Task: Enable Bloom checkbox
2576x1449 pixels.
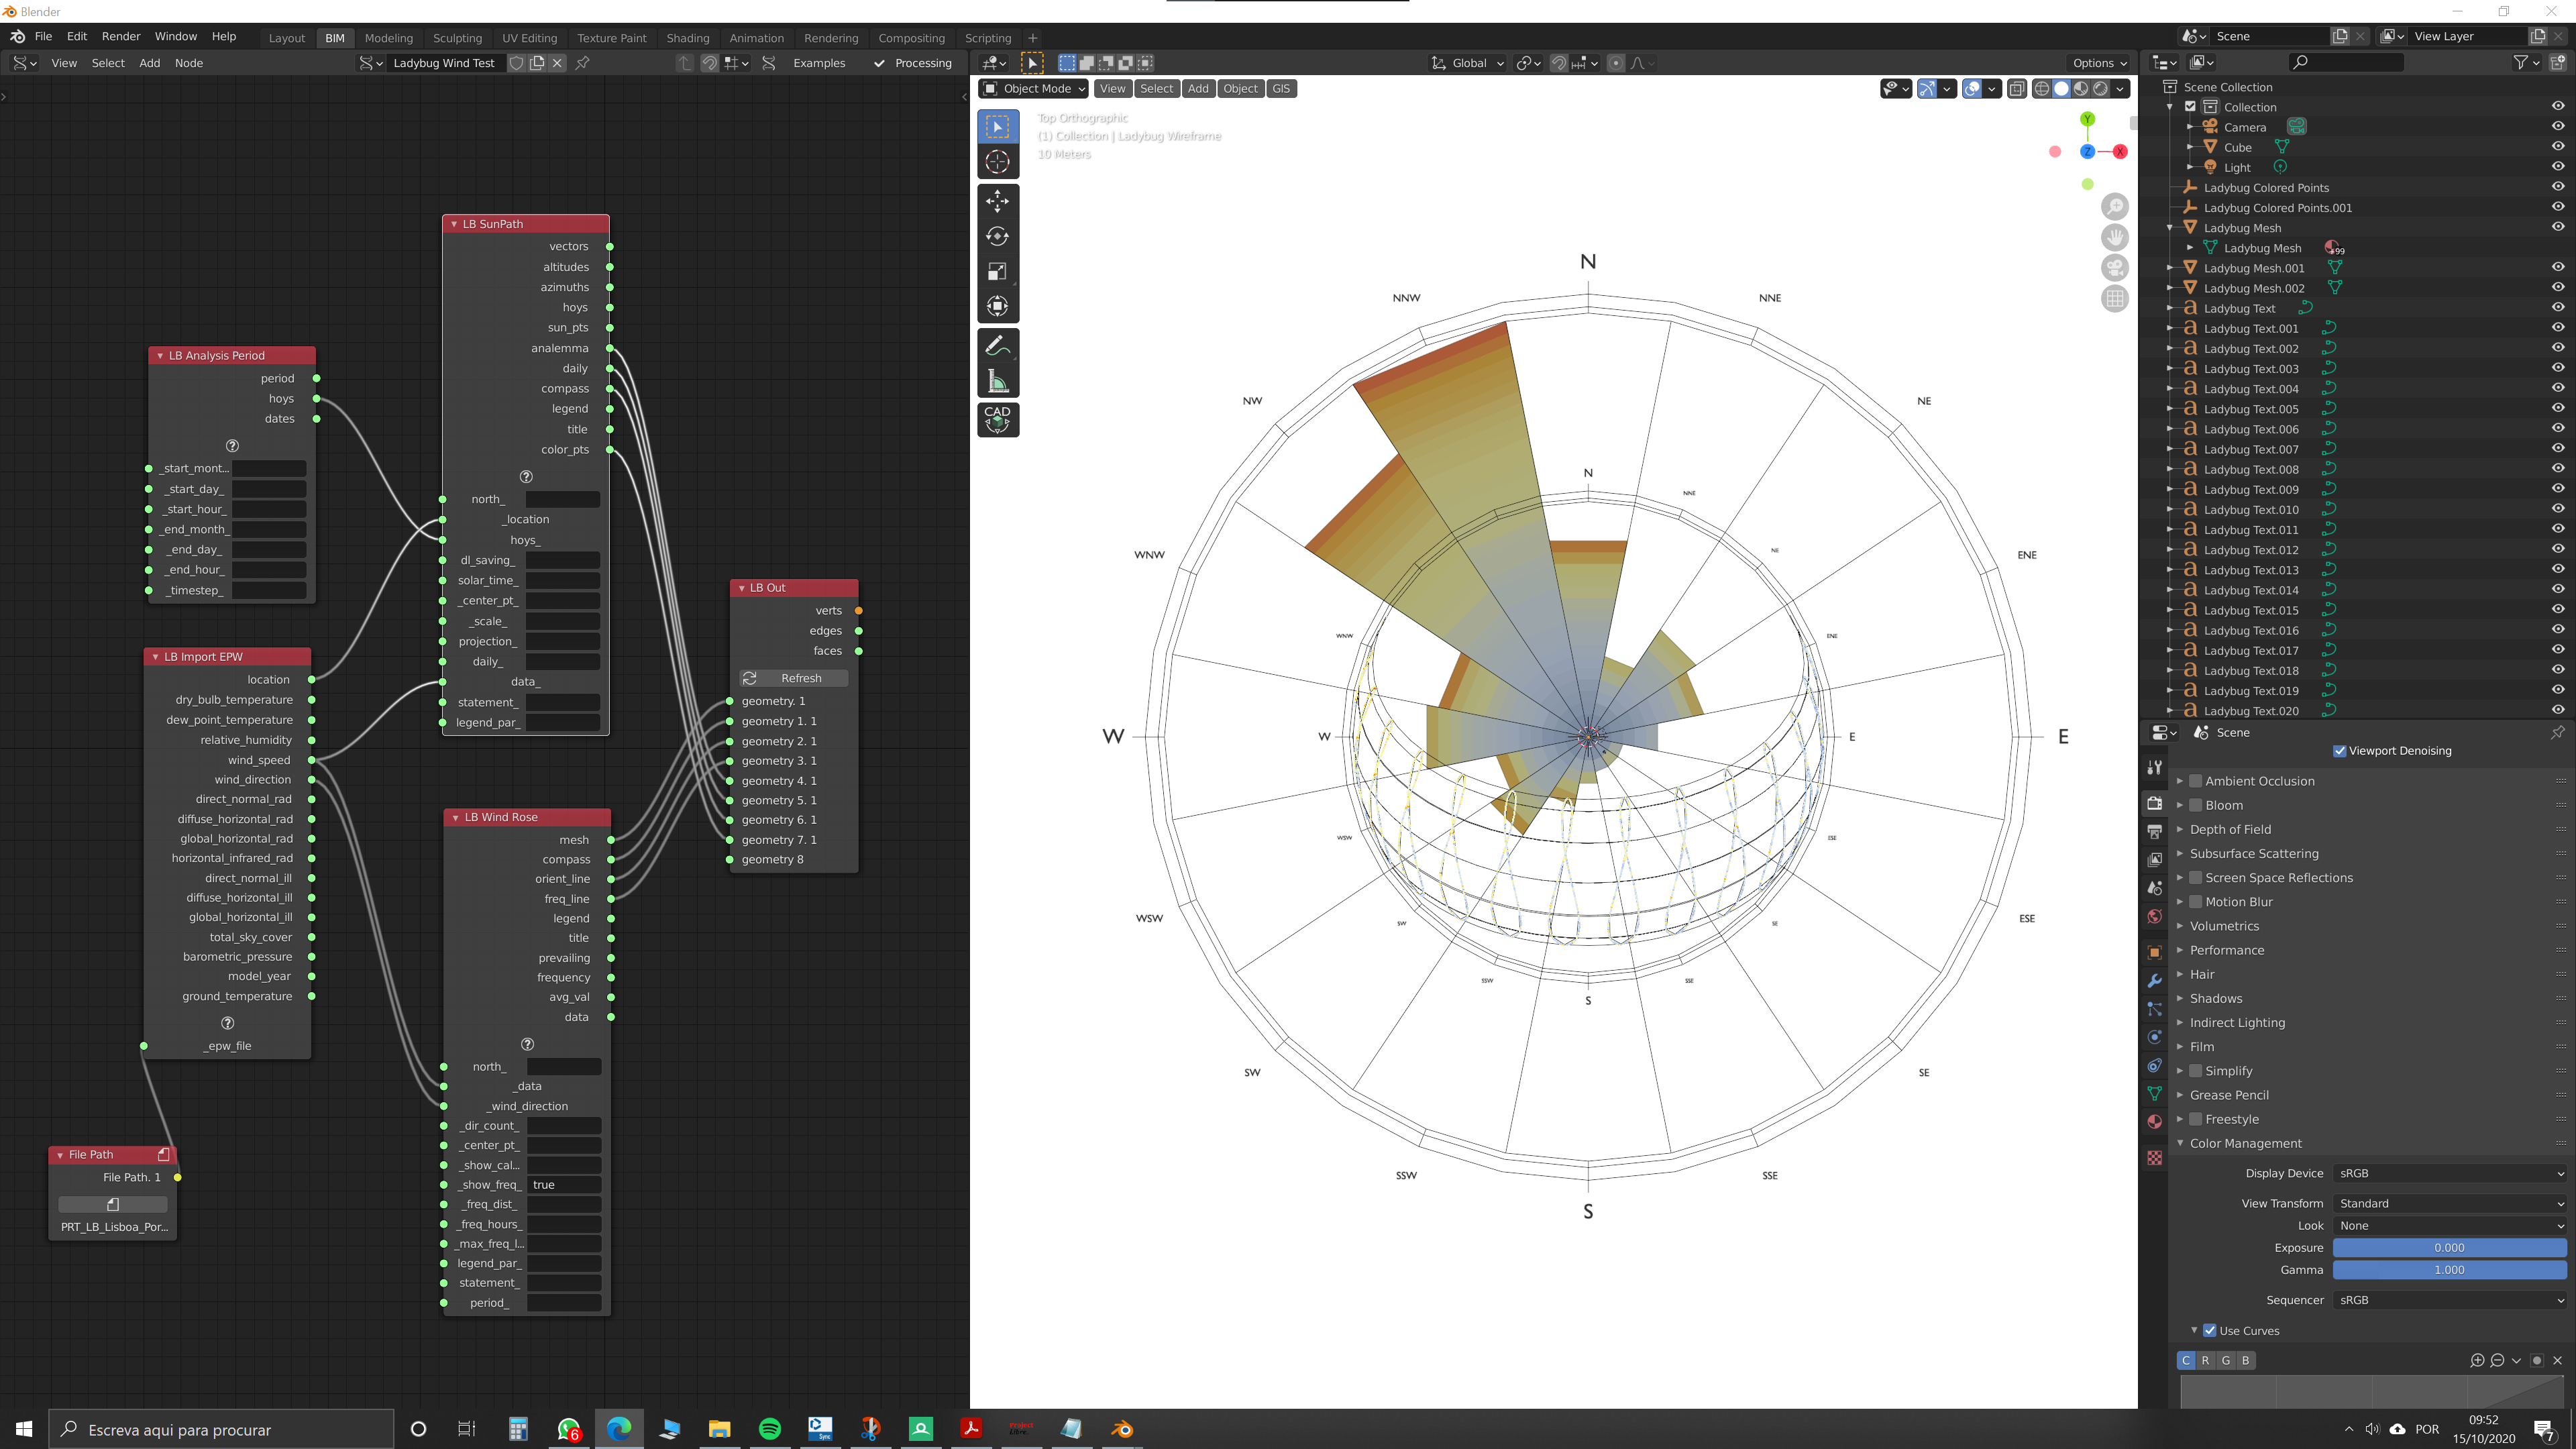Action: coord(2196,805)
